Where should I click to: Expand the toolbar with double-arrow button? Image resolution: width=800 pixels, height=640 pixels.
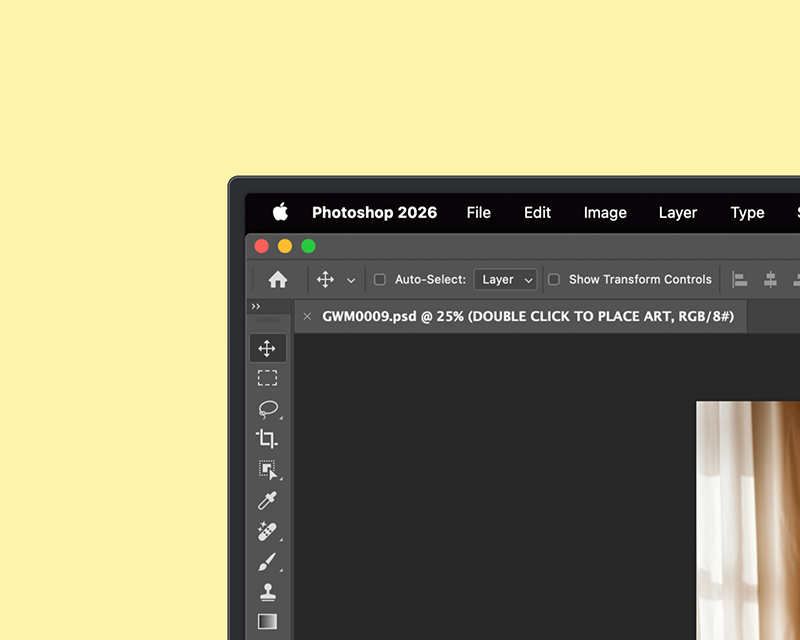(256, 306)
